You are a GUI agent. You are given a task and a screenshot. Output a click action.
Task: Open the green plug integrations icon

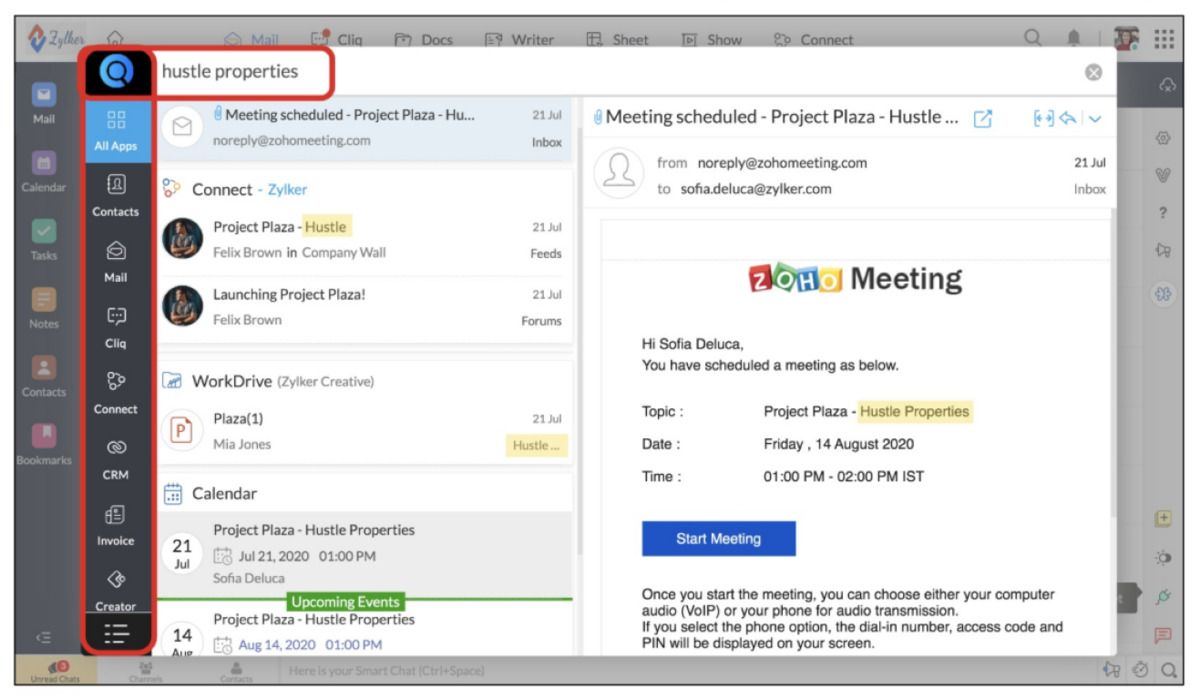(1163, 596)
